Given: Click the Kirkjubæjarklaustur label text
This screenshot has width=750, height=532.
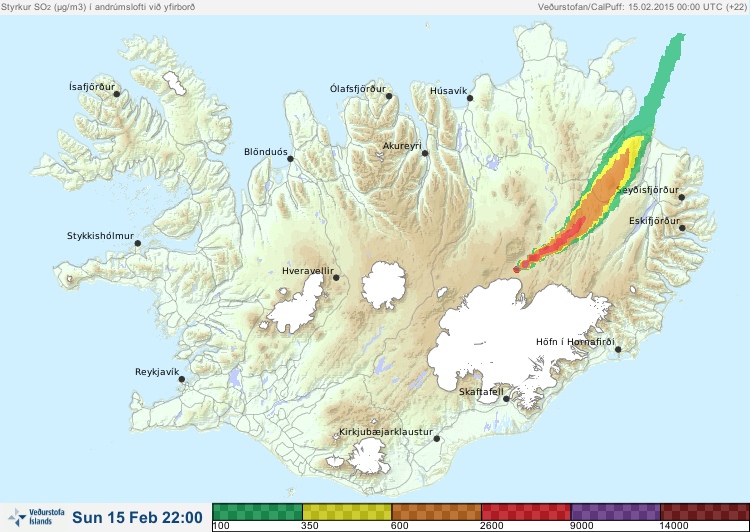Looking at the screenshot, I should click(386, 432).
